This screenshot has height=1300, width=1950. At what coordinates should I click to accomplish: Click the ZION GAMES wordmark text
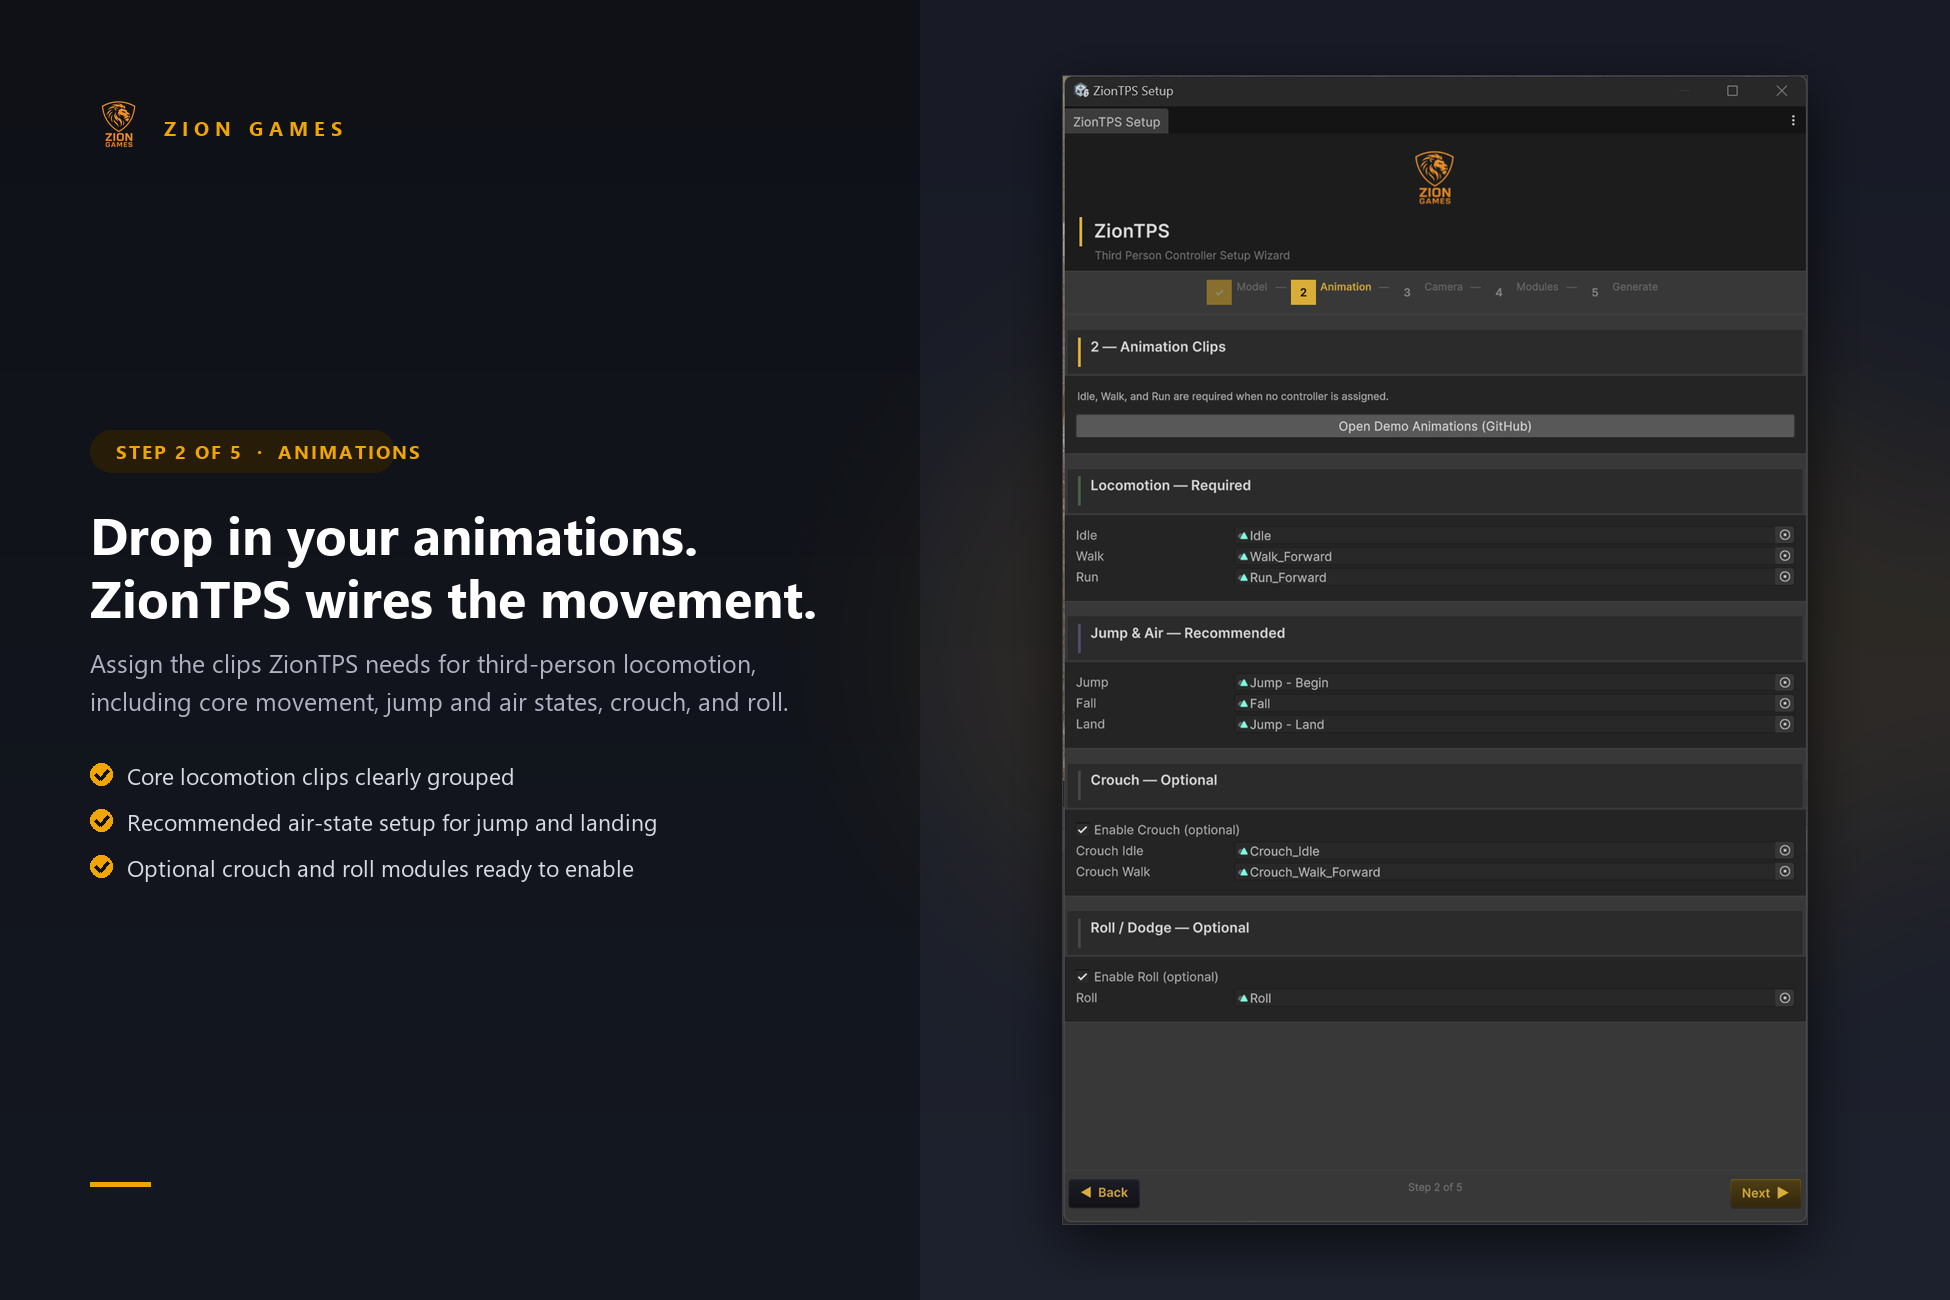(x=254, y=129)
